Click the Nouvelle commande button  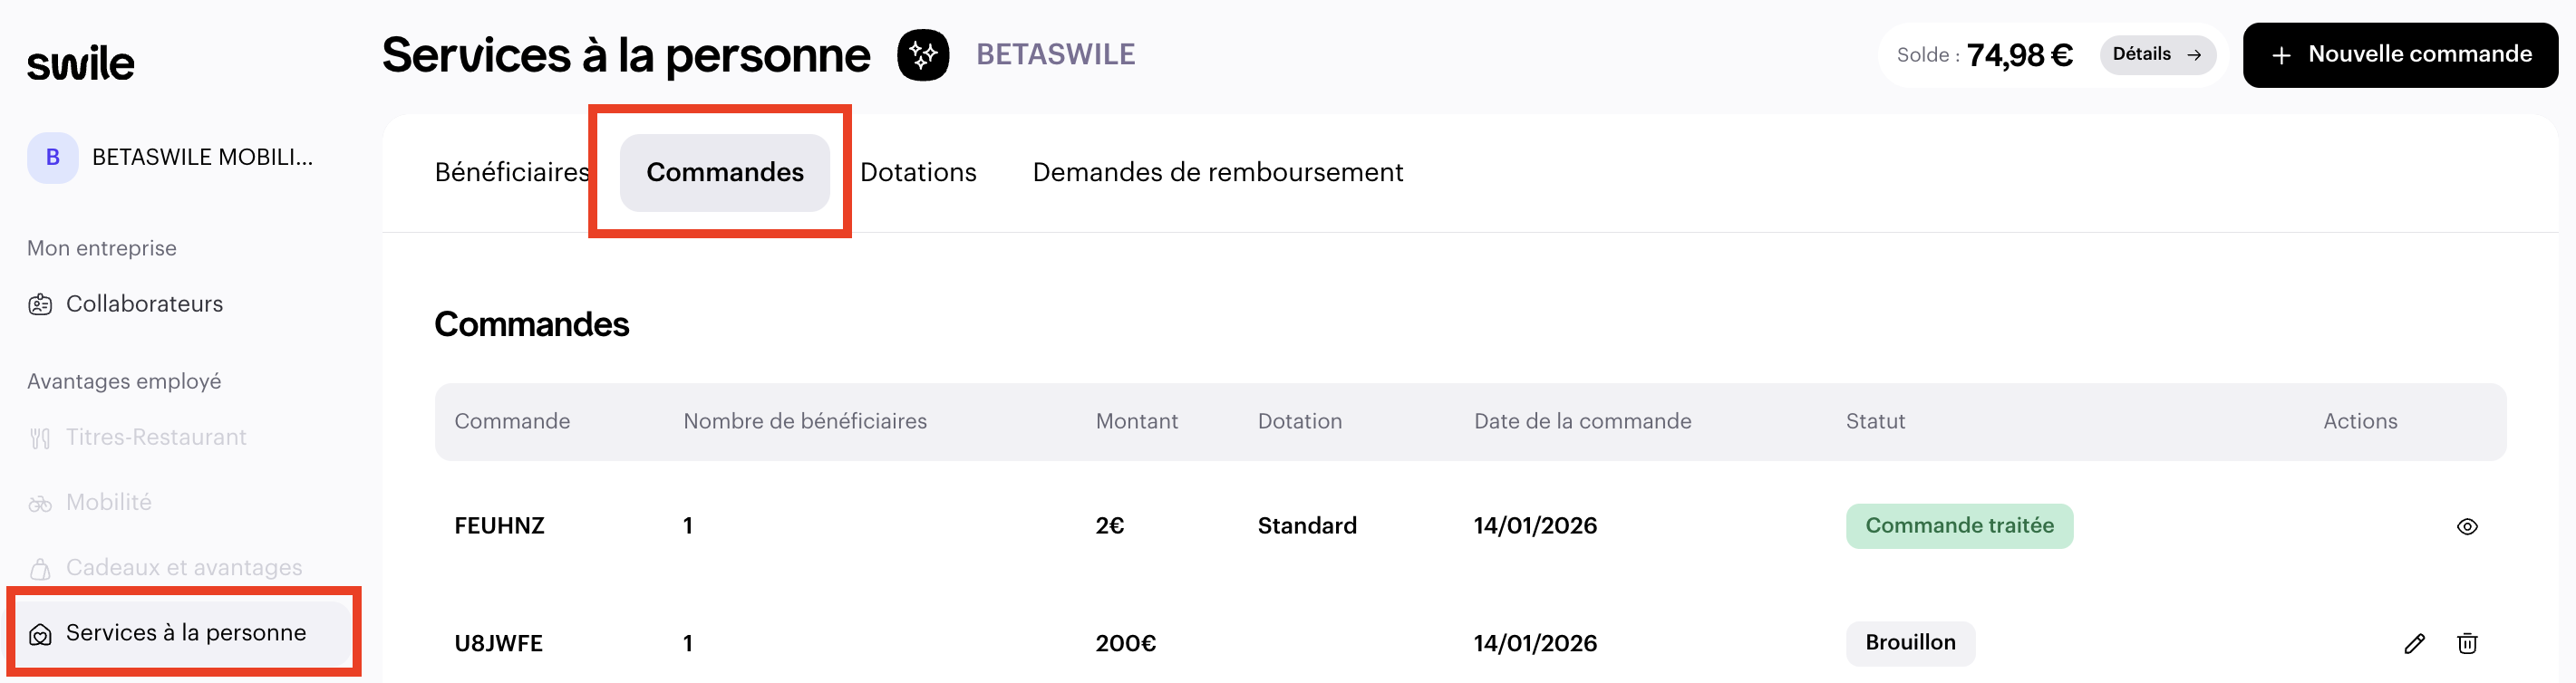click(2399, 55)
